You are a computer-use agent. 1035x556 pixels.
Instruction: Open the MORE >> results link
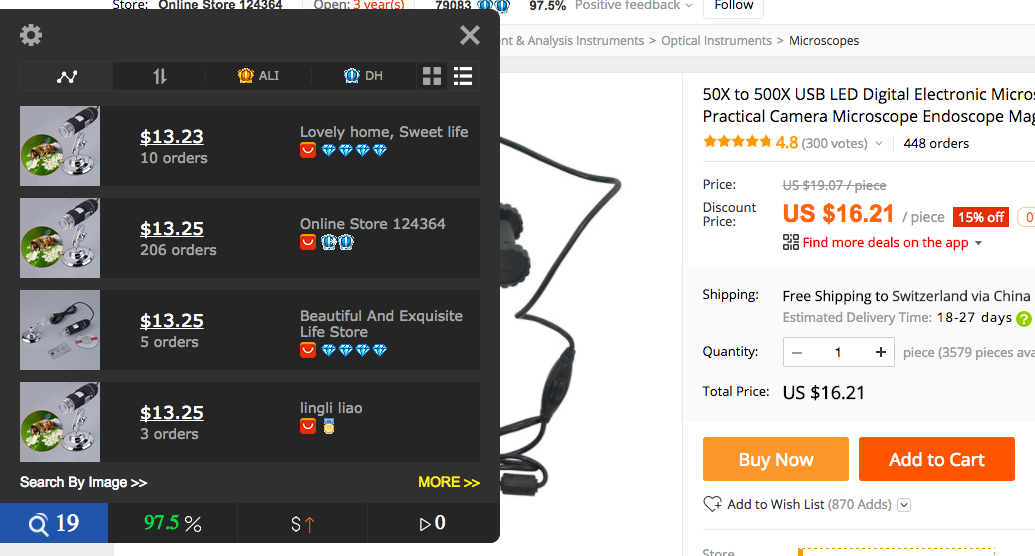click(449, 482)
